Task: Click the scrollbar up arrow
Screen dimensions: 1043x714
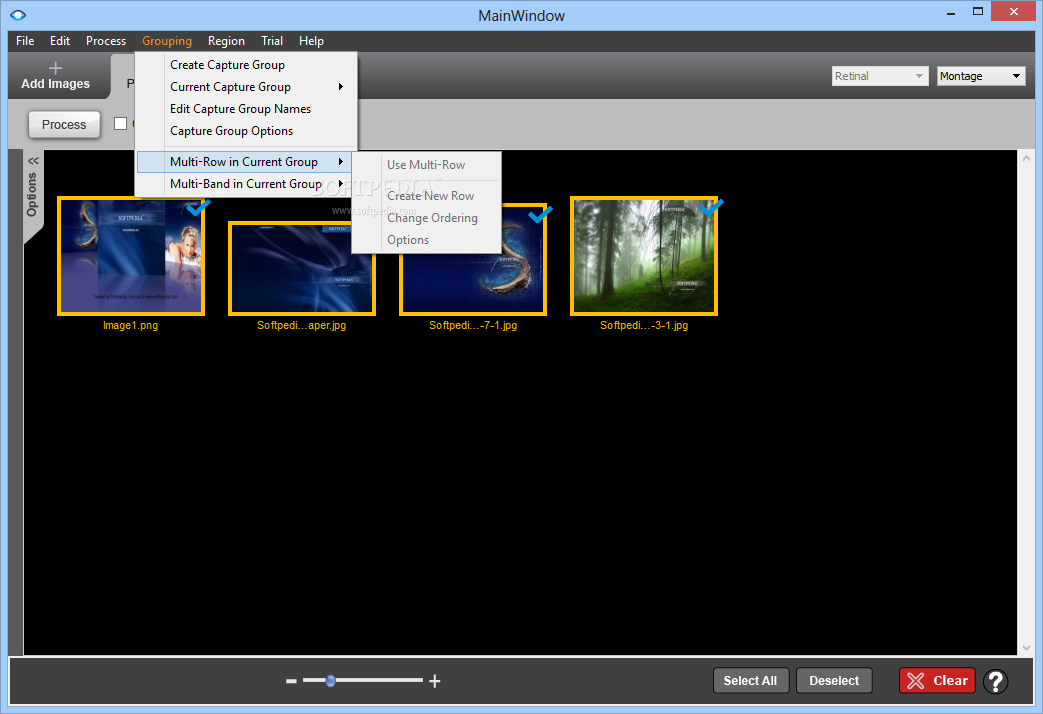Action: click(x=1026, y=158)
